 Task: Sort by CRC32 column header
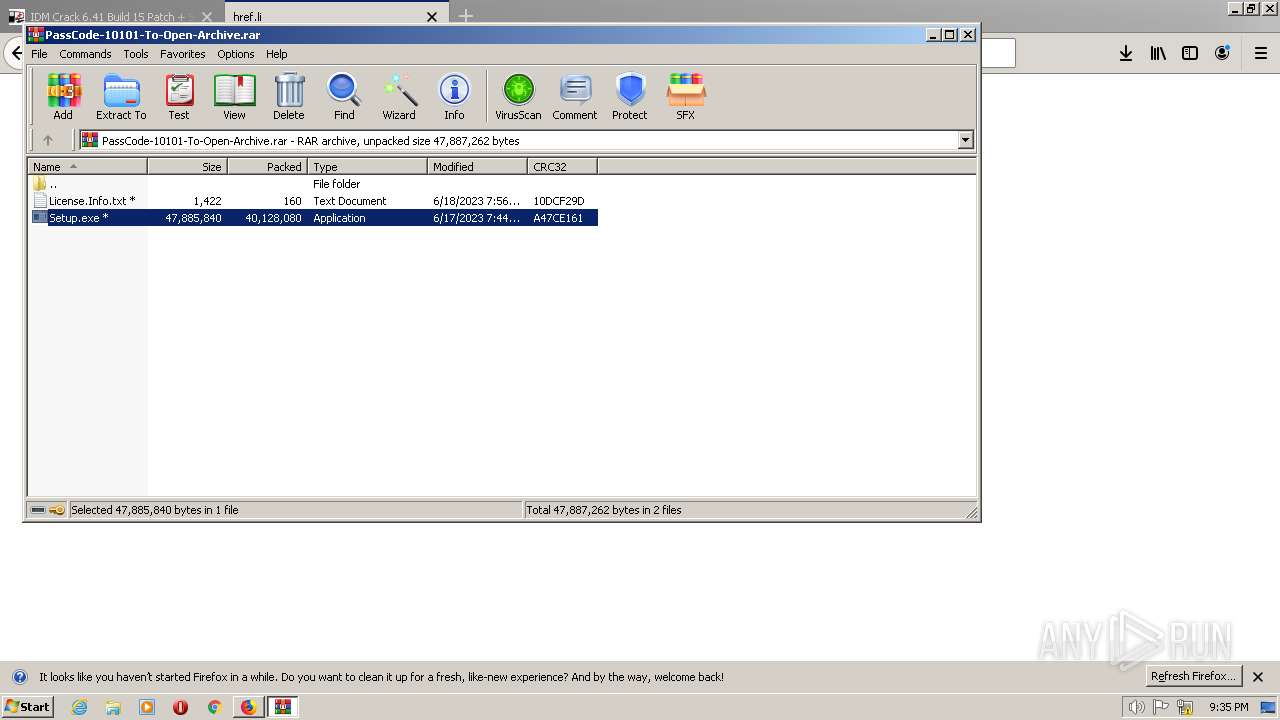pos(563,167)
